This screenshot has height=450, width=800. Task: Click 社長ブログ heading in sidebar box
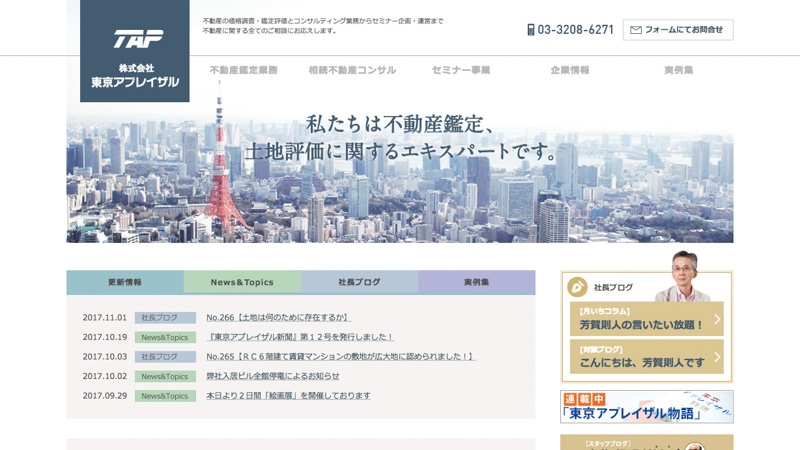(613, 287)
